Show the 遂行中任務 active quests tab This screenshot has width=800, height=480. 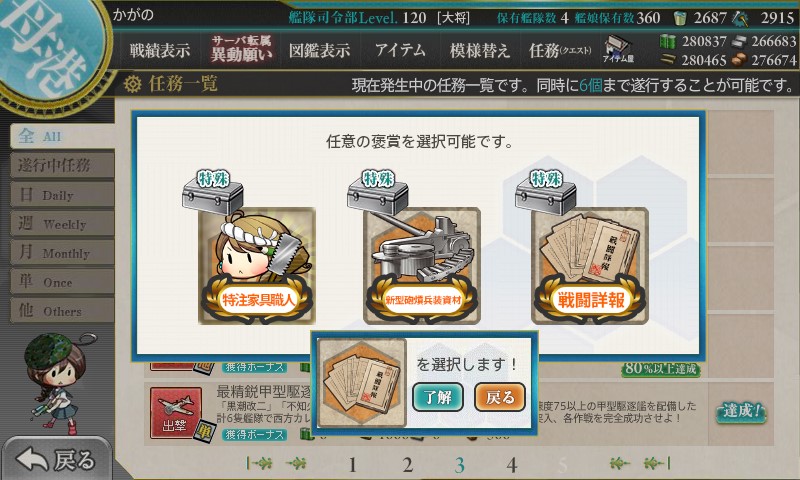pyautogui.click(x=62, y=165)
